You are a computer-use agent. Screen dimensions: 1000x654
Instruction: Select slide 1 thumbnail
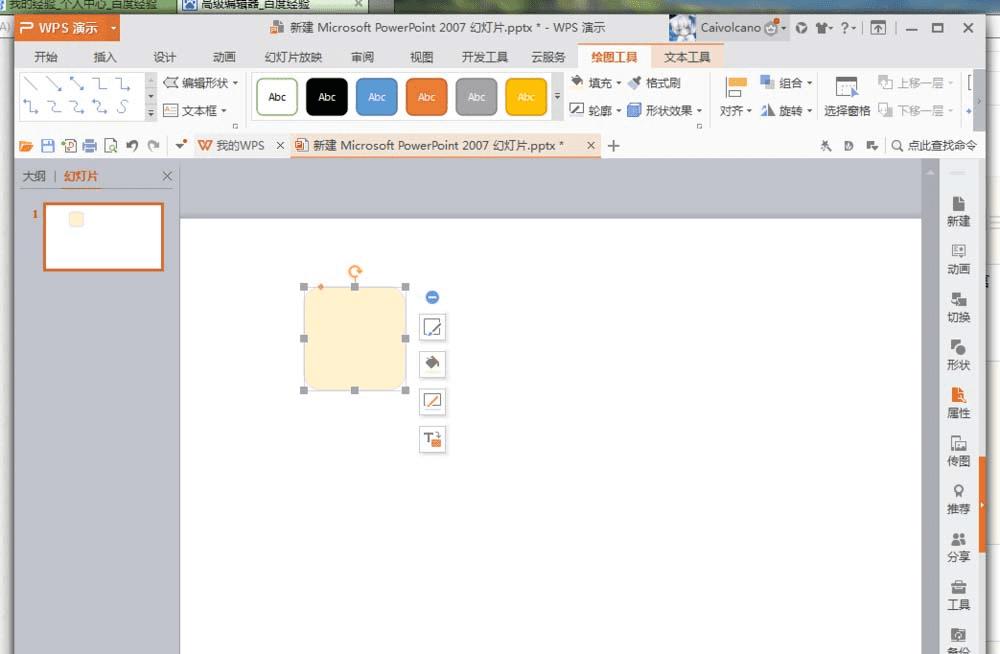tap(103, 237)
